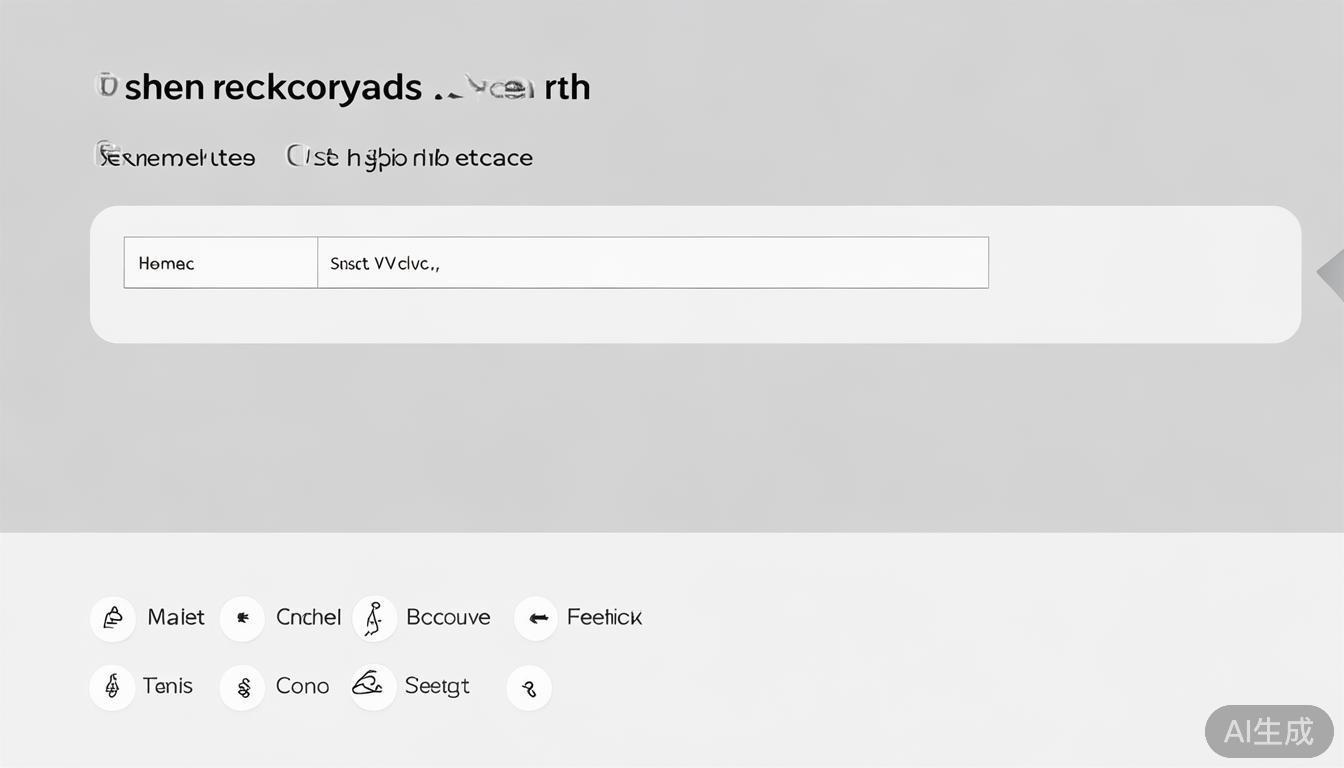Click the Bccouve text label
1344x768 pixels.
[448, 617]
